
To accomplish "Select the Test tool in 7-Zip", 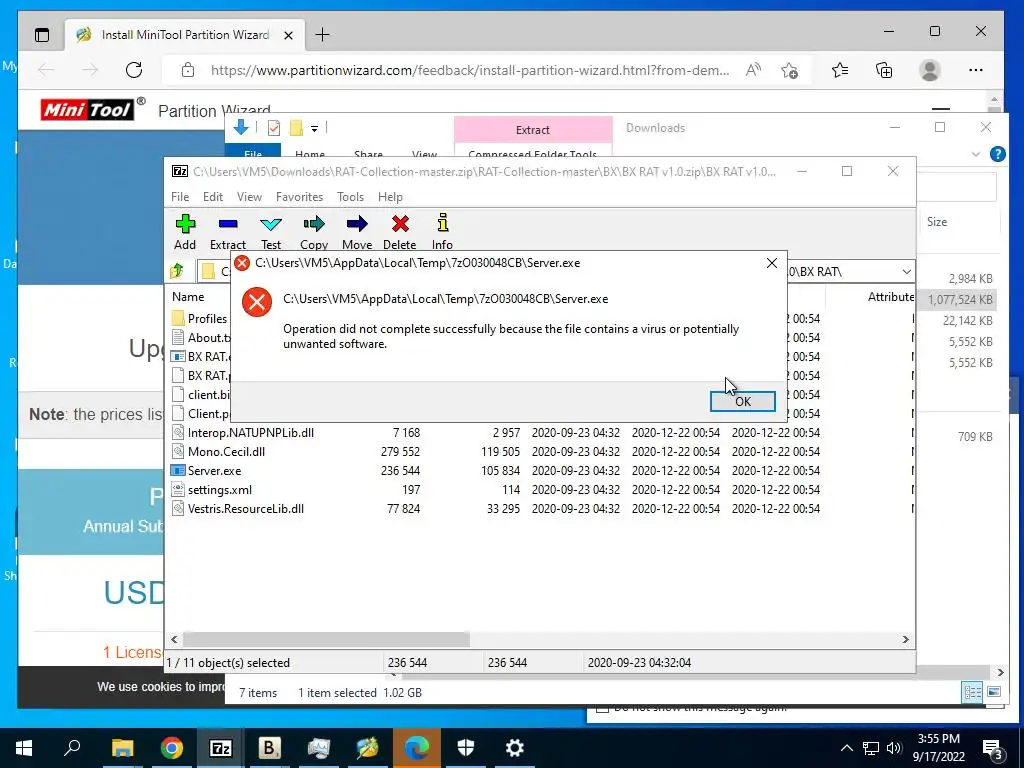I will pos(270,232).
